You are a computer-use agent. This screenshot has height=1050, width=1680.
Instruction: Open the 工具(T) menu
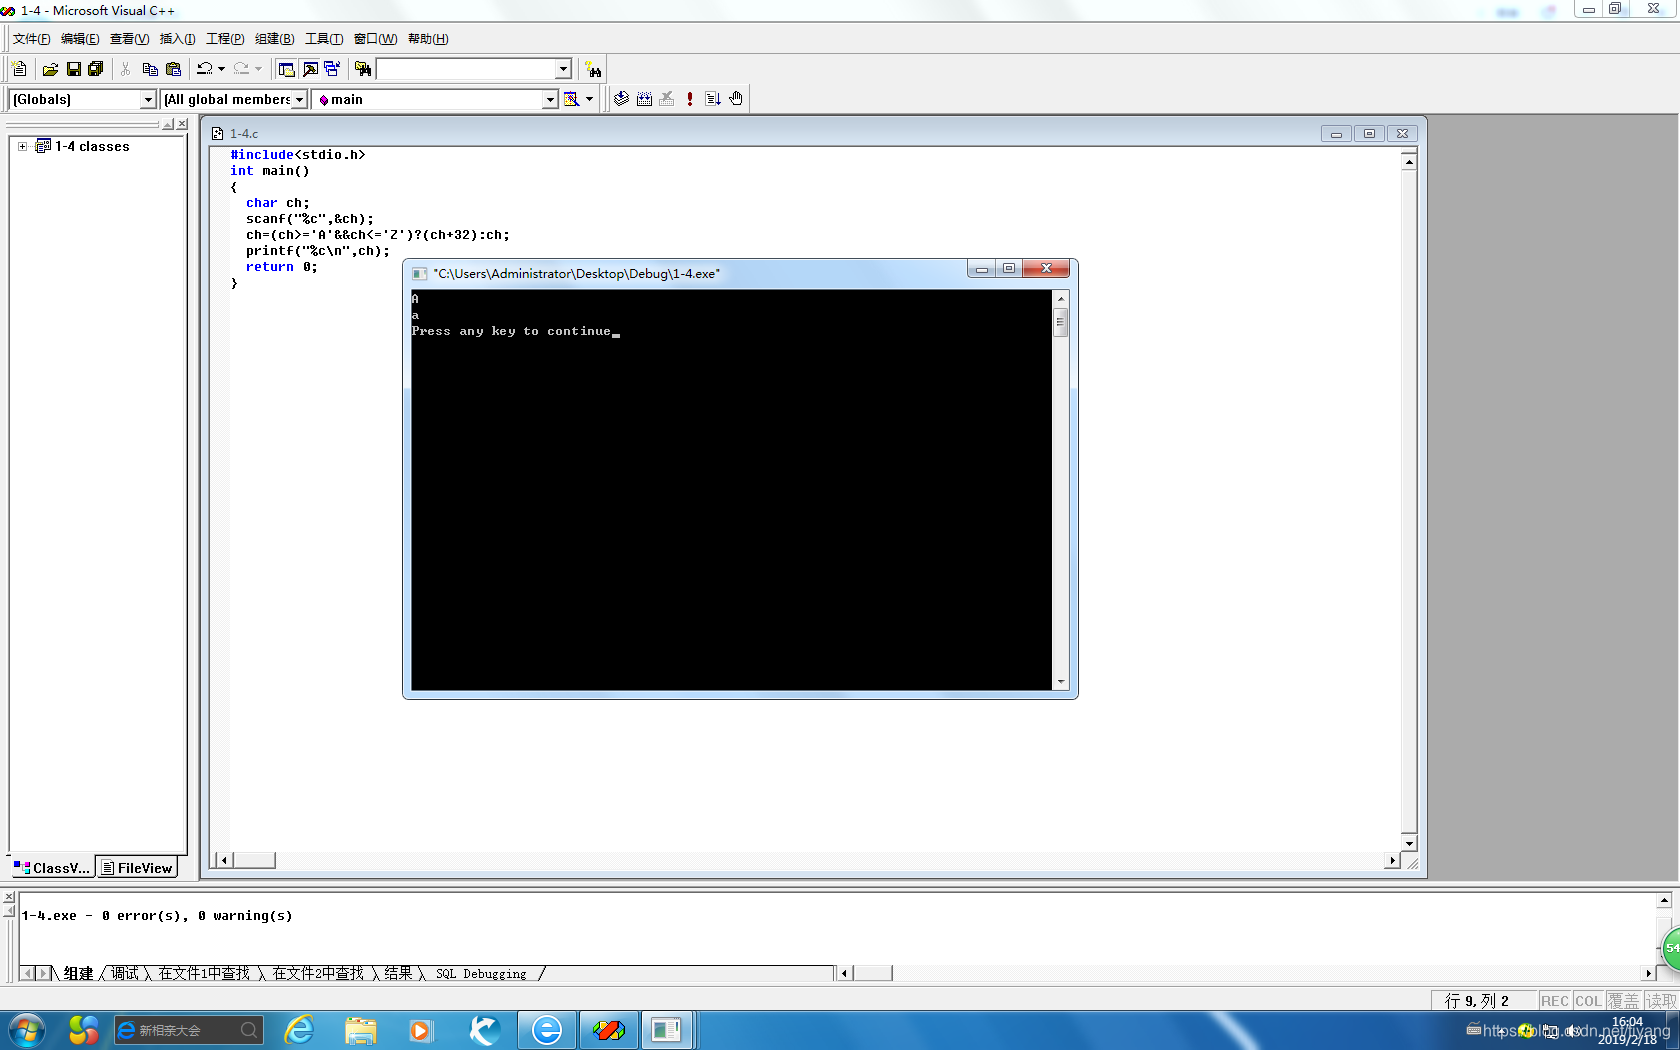click(323, 39)
